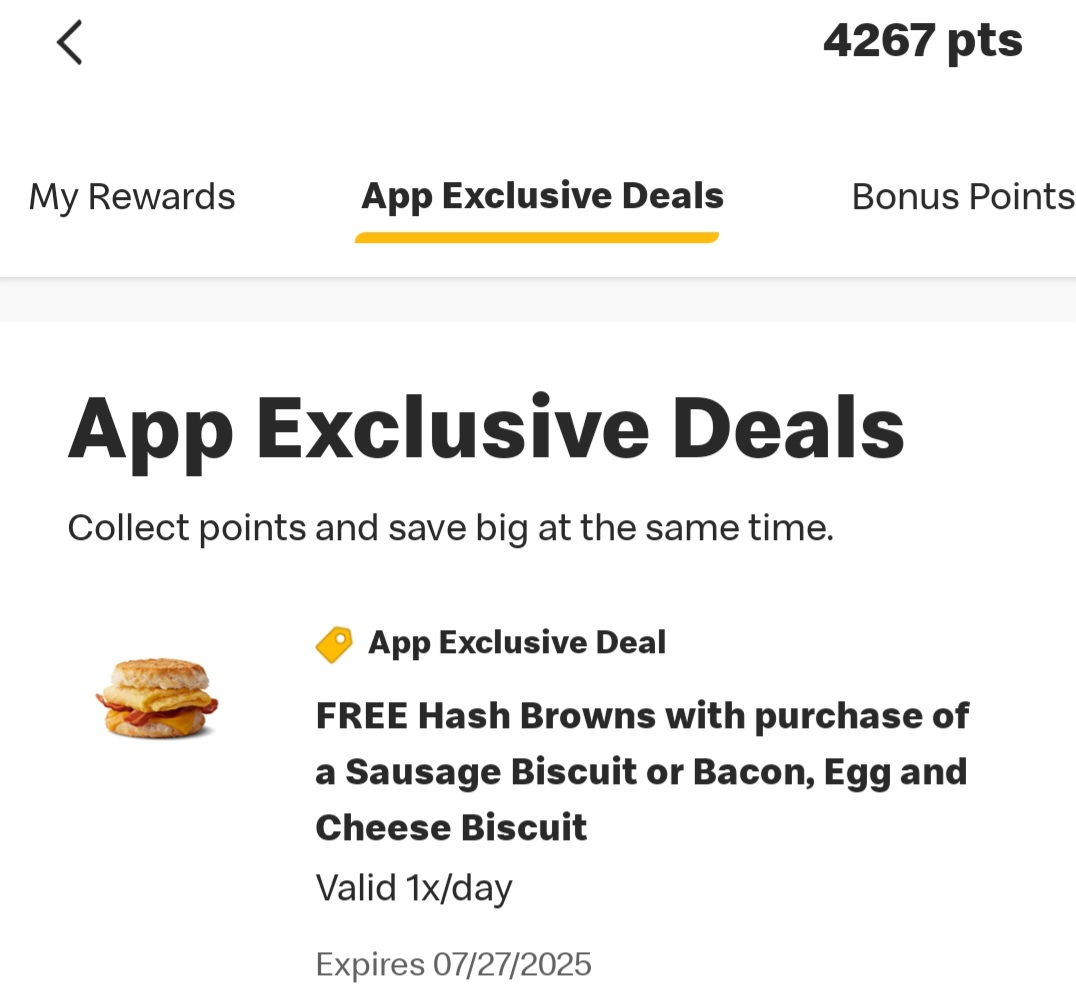Screen dimensions: 1076x997
Task: Open the bacon egg cheese biscuit image
Action: click(x=157, y=698)
